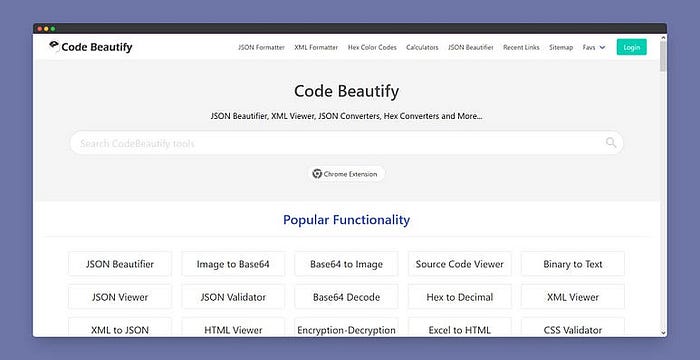Open the Hex to Decimal tool
The width and height of the screenshot is (700, 360).
click(x=459, y=297)
